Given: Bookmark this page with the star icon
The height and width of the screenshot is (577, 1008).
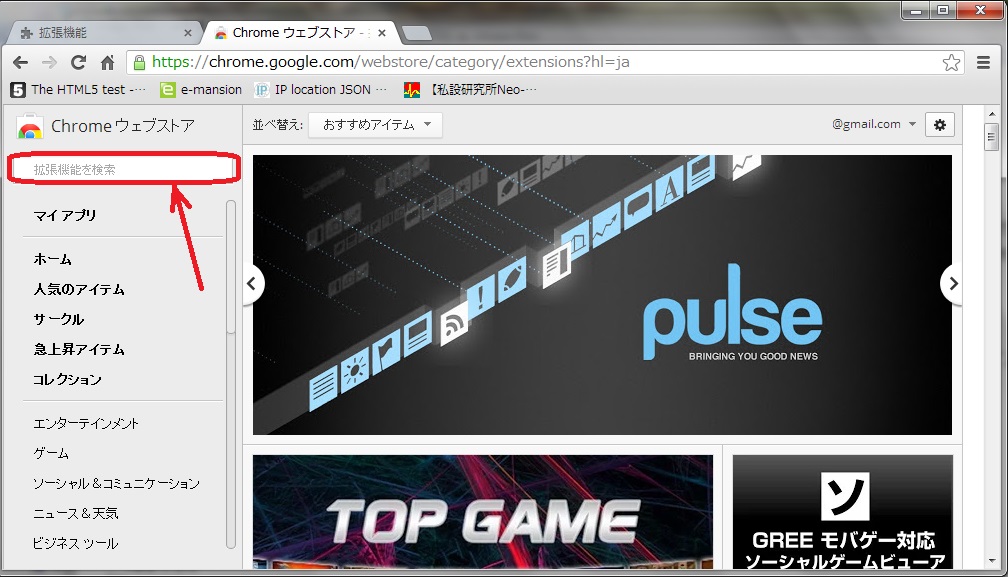Looking at the screenshot, I should (951, 62).
